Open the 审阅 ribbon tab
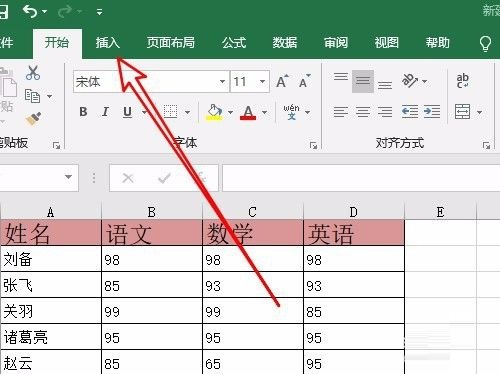The width and height of the screenshot is (500, 374). 336,43
